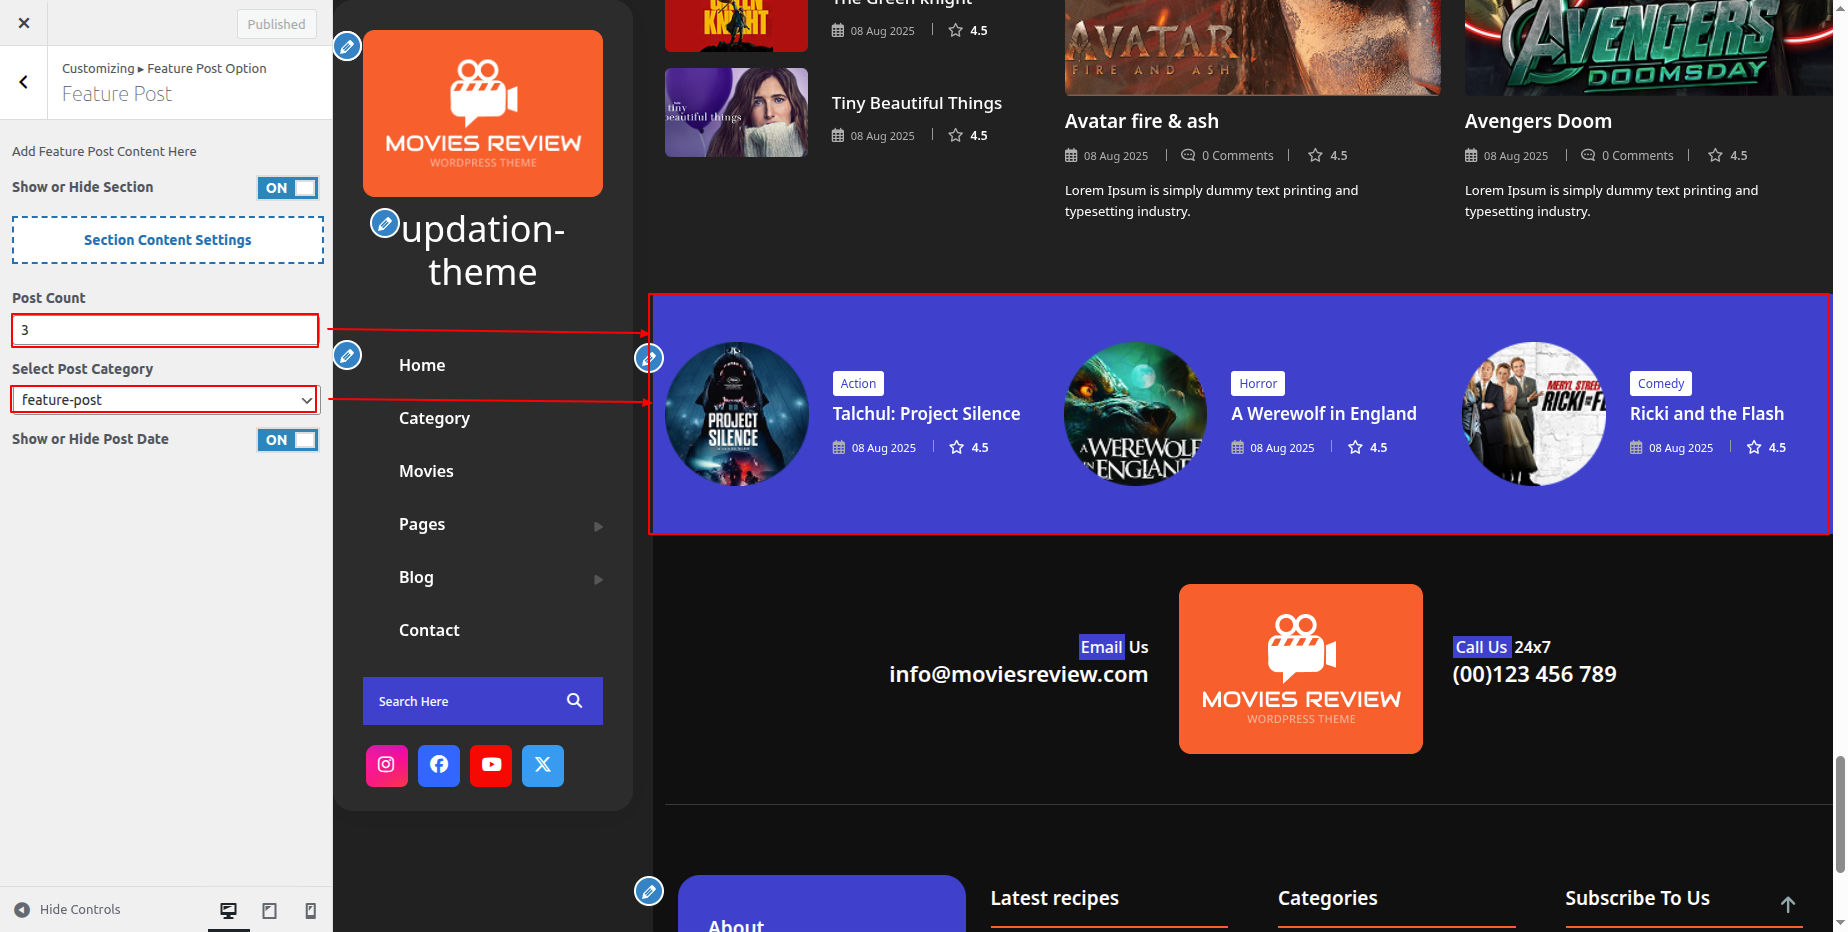This screenshot has width=1848, height=932.
Task: Click the Post Count input field
Action: [x=165, y=330]
